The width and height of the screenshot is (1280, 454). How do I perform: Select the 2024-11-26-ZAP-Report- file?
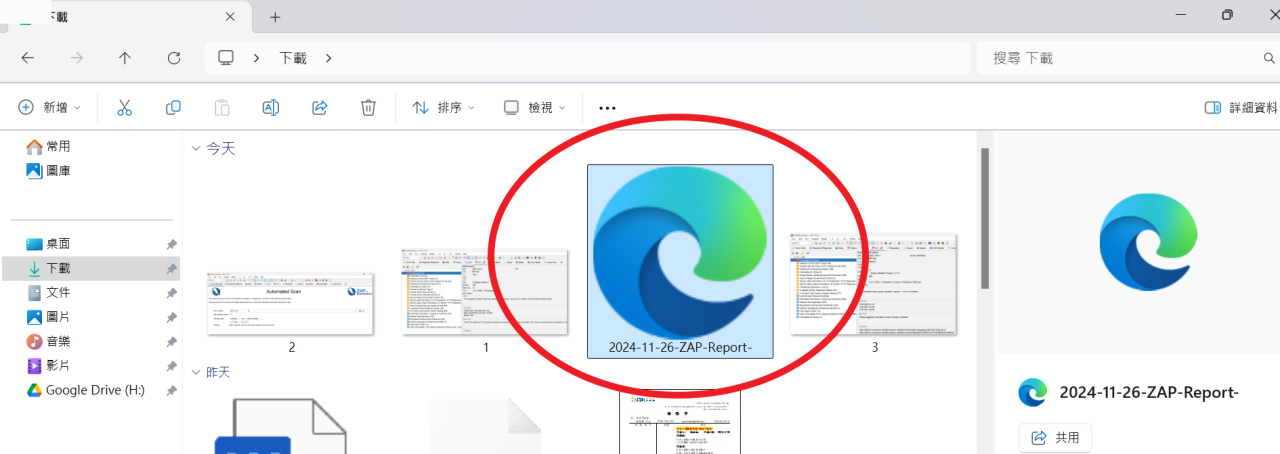(x=680, y=261)
